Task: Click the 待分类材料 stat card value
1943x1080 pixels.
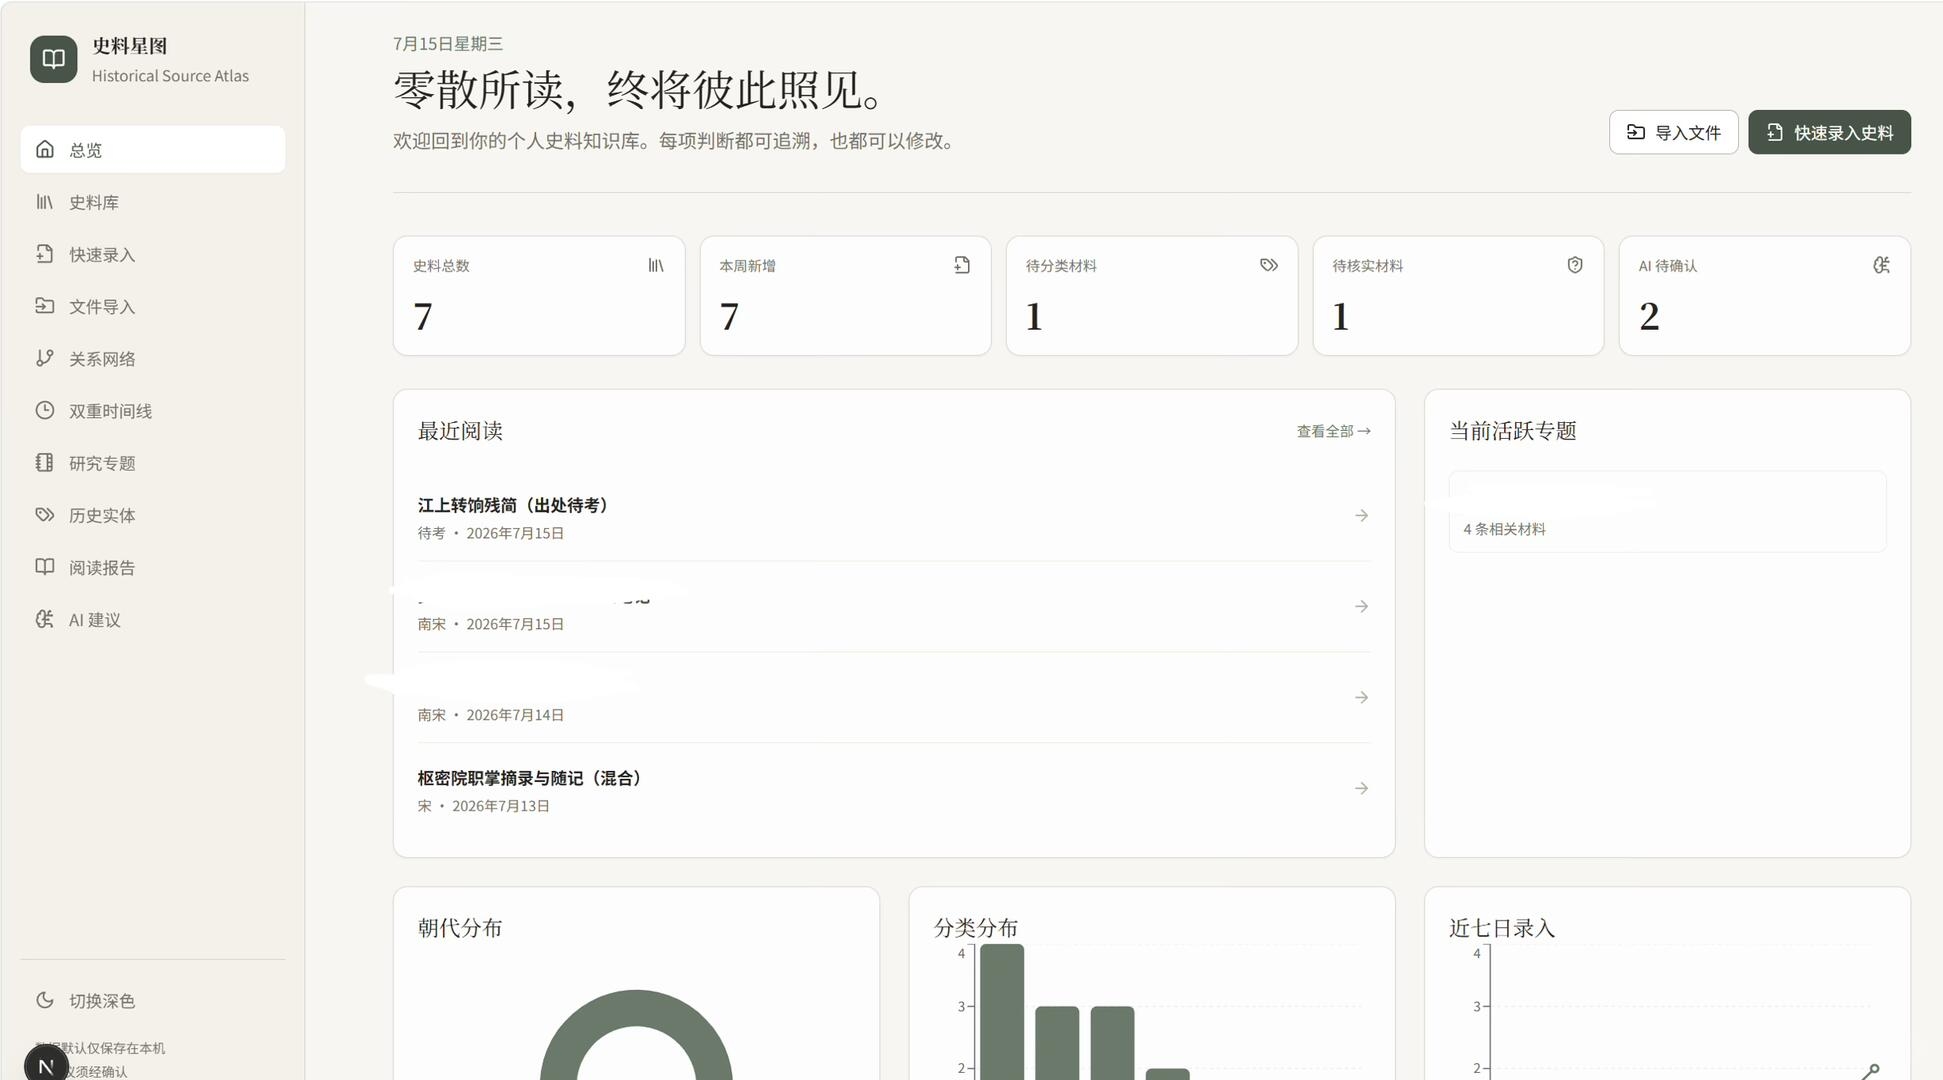Action: (x=1034, y=317)
